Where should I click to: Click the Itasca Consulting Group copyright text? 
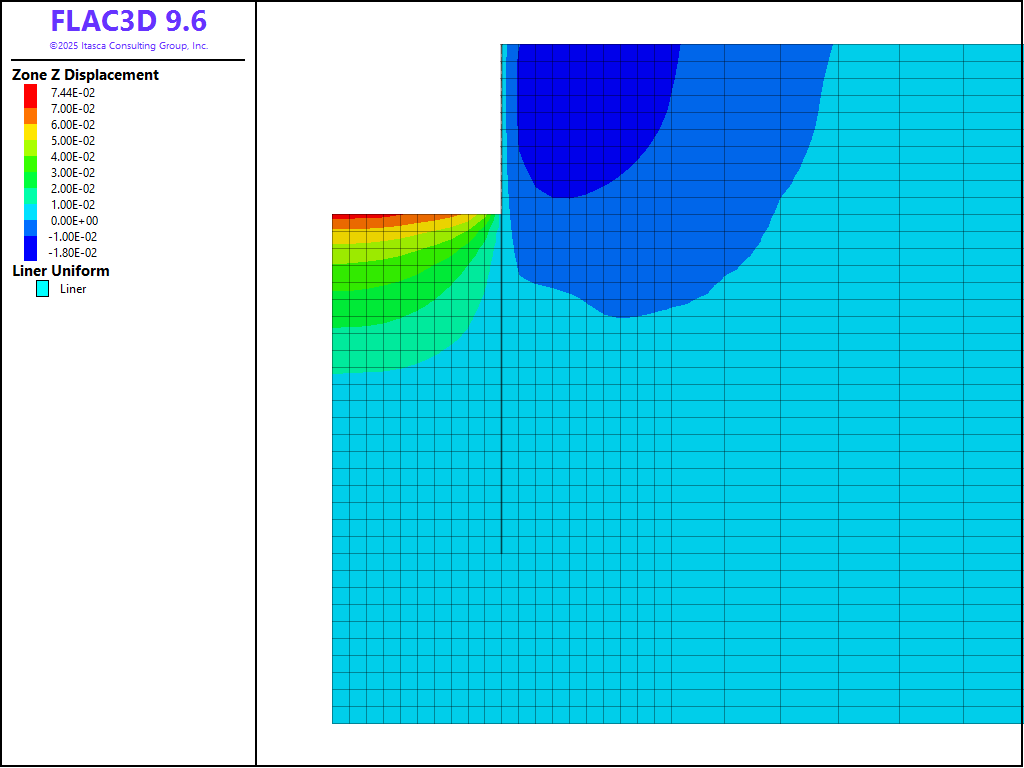pos(128,46)
